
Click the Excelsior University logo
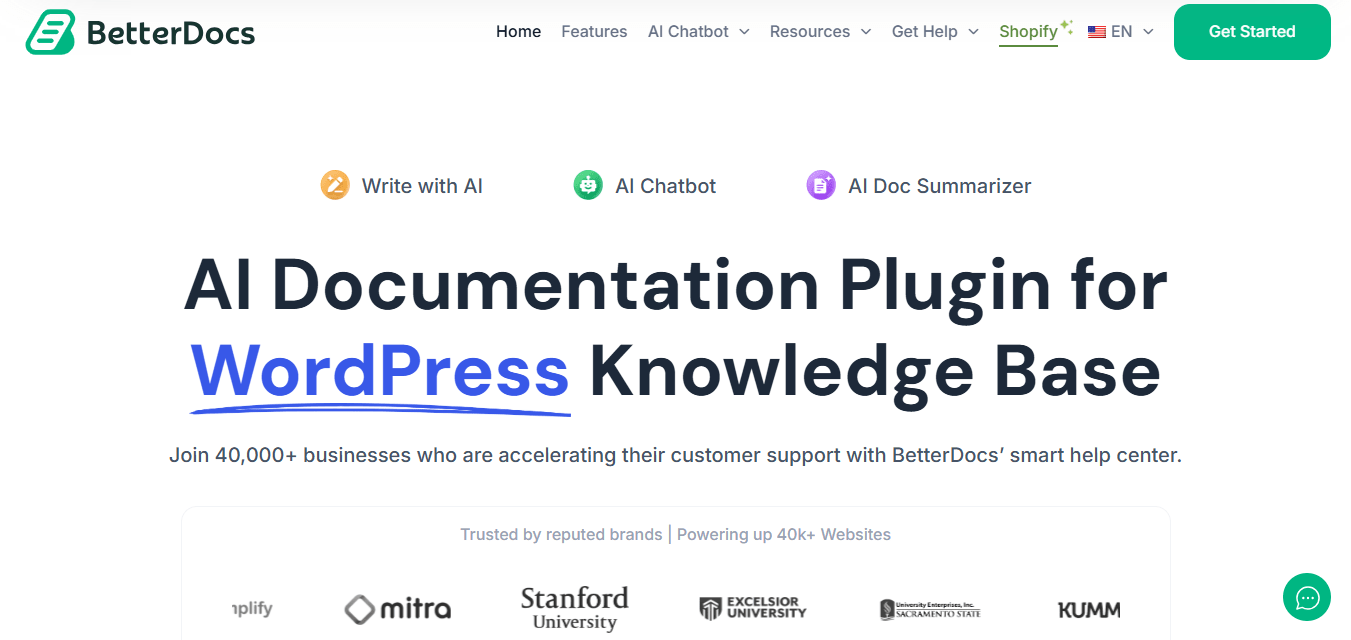coord(752,608)
